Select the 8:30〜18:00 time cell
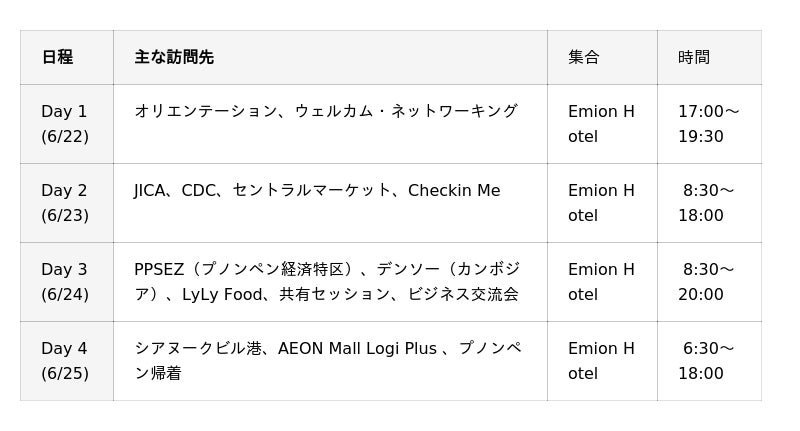 pos(708,203)
